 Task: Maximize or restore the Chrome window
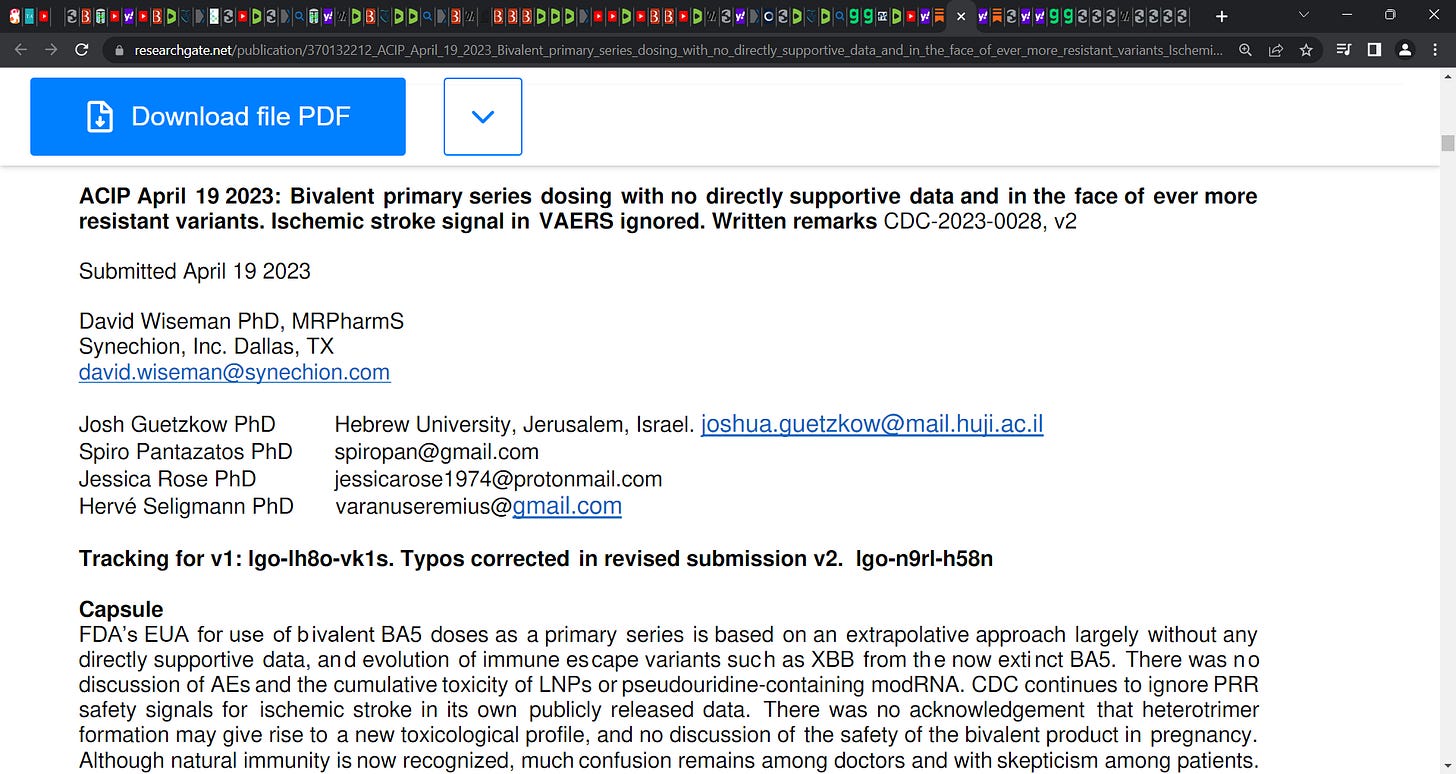tap(1390, 15)
